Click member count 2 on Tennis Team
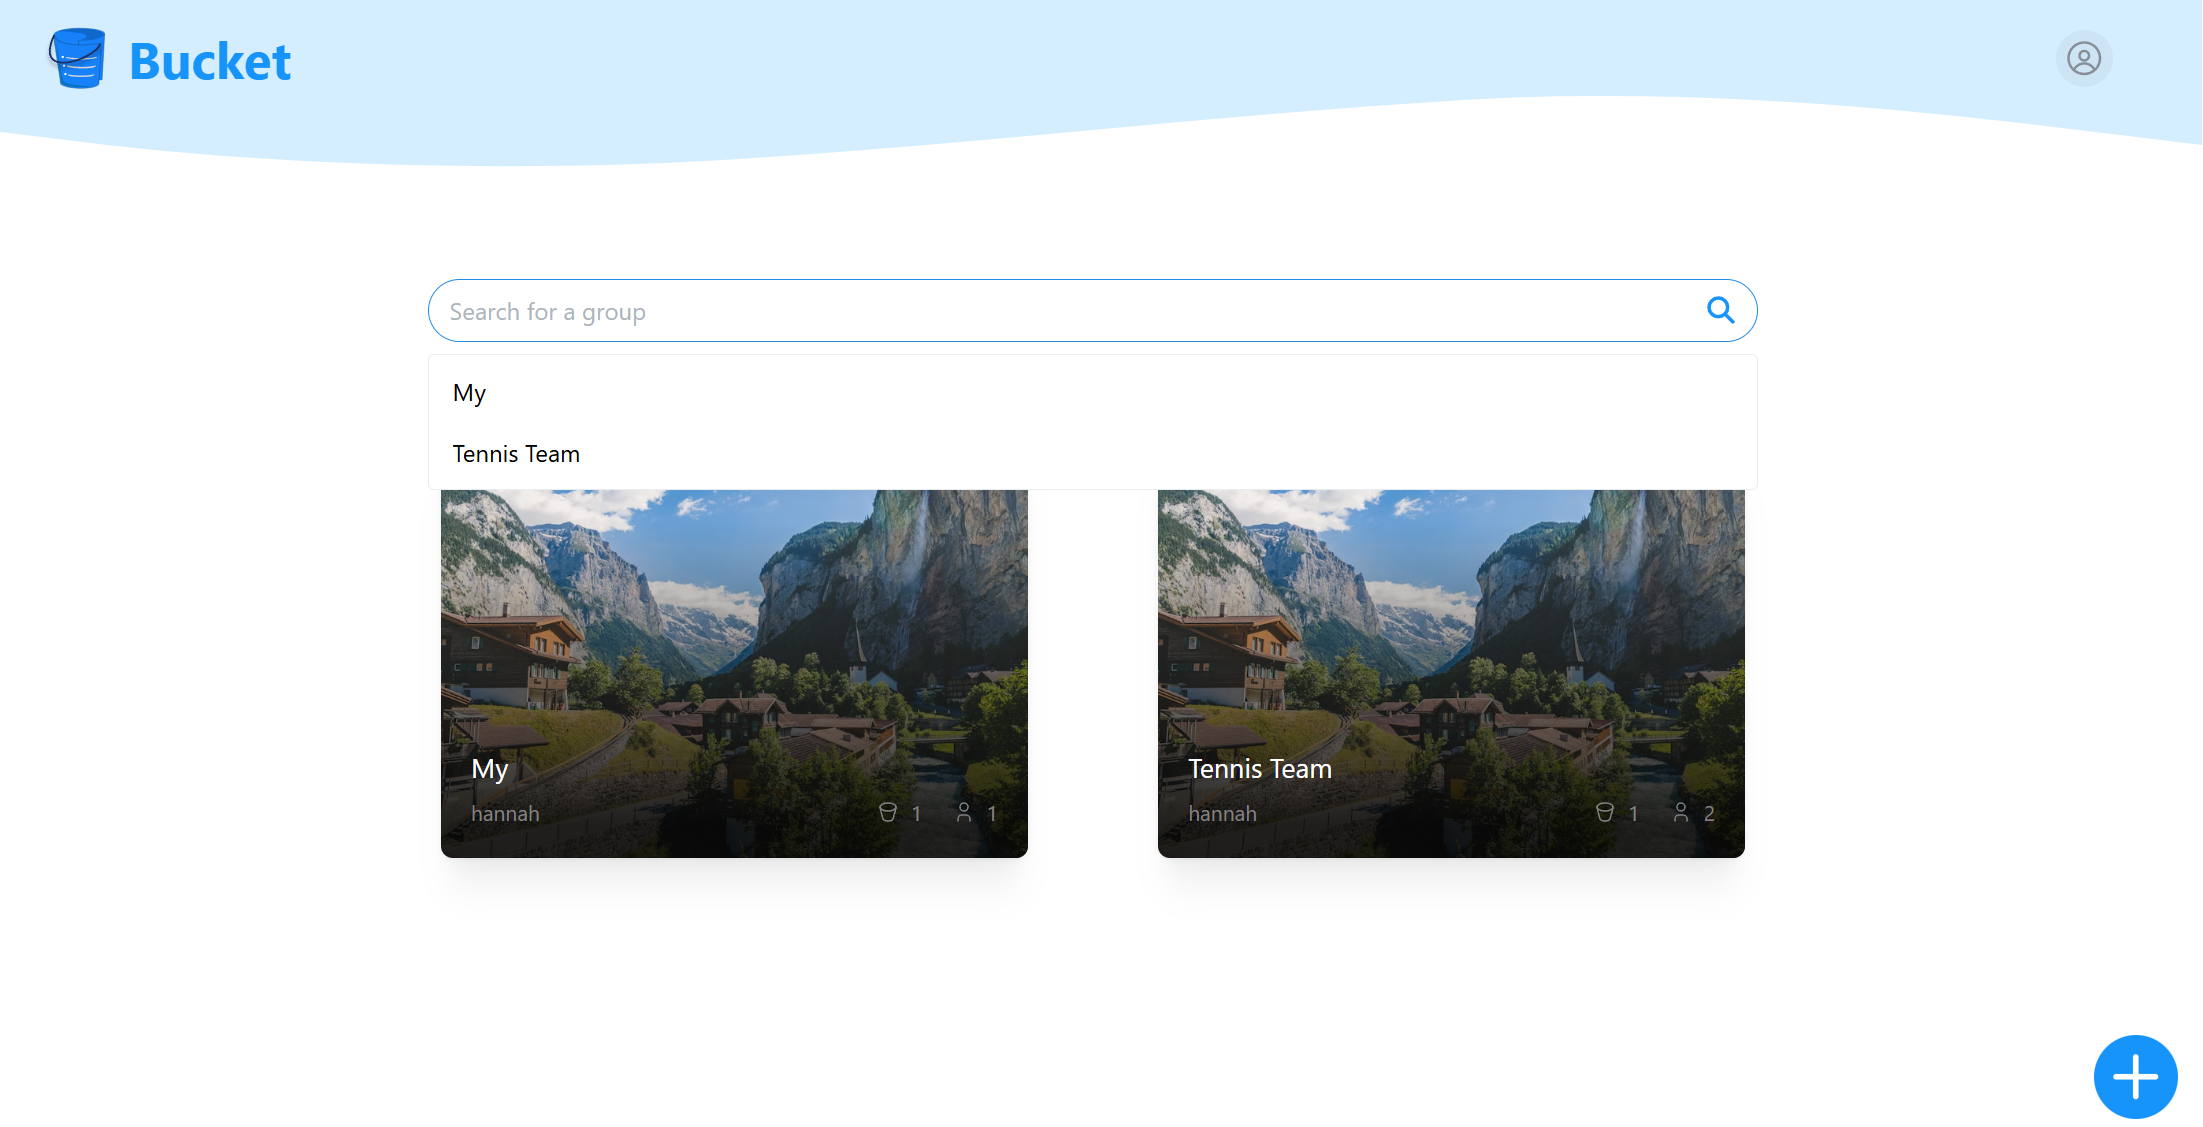 click(x=1709, y=813)
